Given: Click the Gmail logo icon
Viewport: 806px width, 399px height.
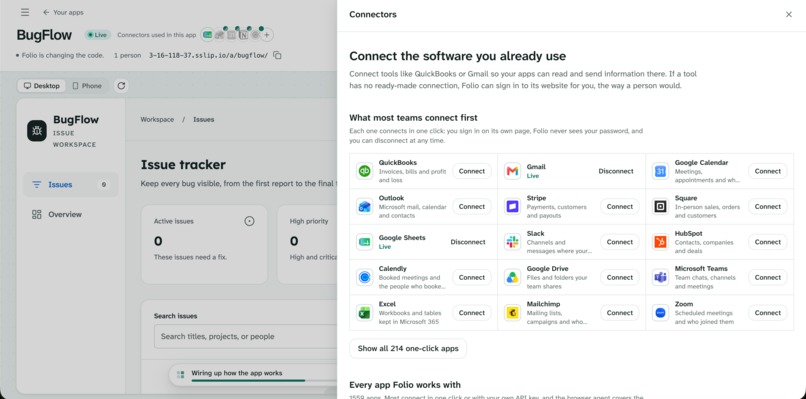Looking at the screenshot, I should coord(512,171).
